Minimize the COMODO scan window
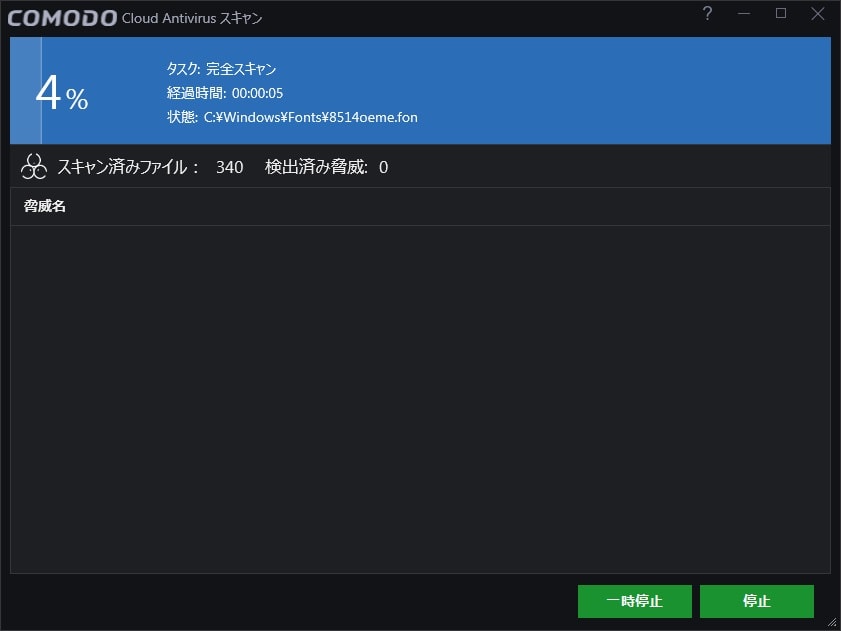Viewport: 841px width, 631px height. point(744,13)
